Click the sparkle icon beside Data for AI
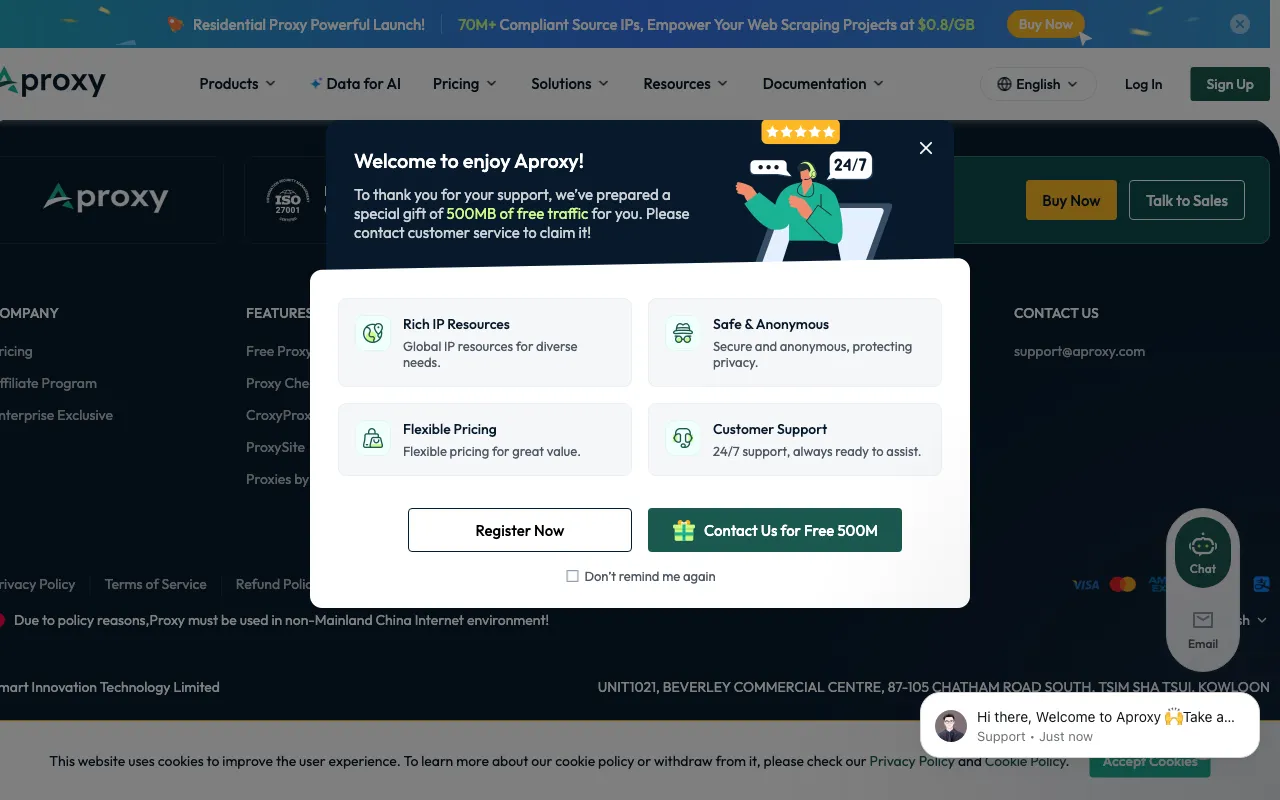This screenshot has height=800, width=1280. click(x=316, y=84)
